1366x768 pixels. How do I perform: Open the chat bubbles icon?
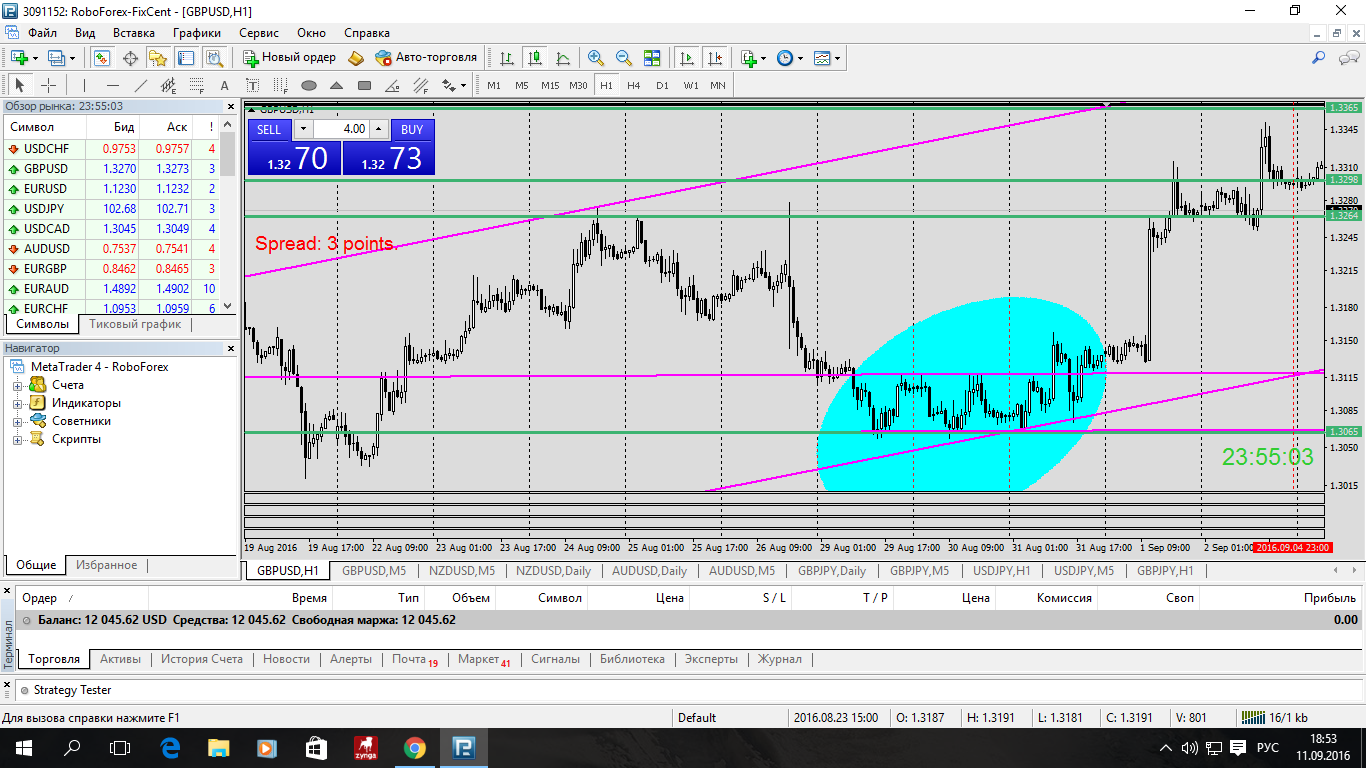tap(1346, 58)
